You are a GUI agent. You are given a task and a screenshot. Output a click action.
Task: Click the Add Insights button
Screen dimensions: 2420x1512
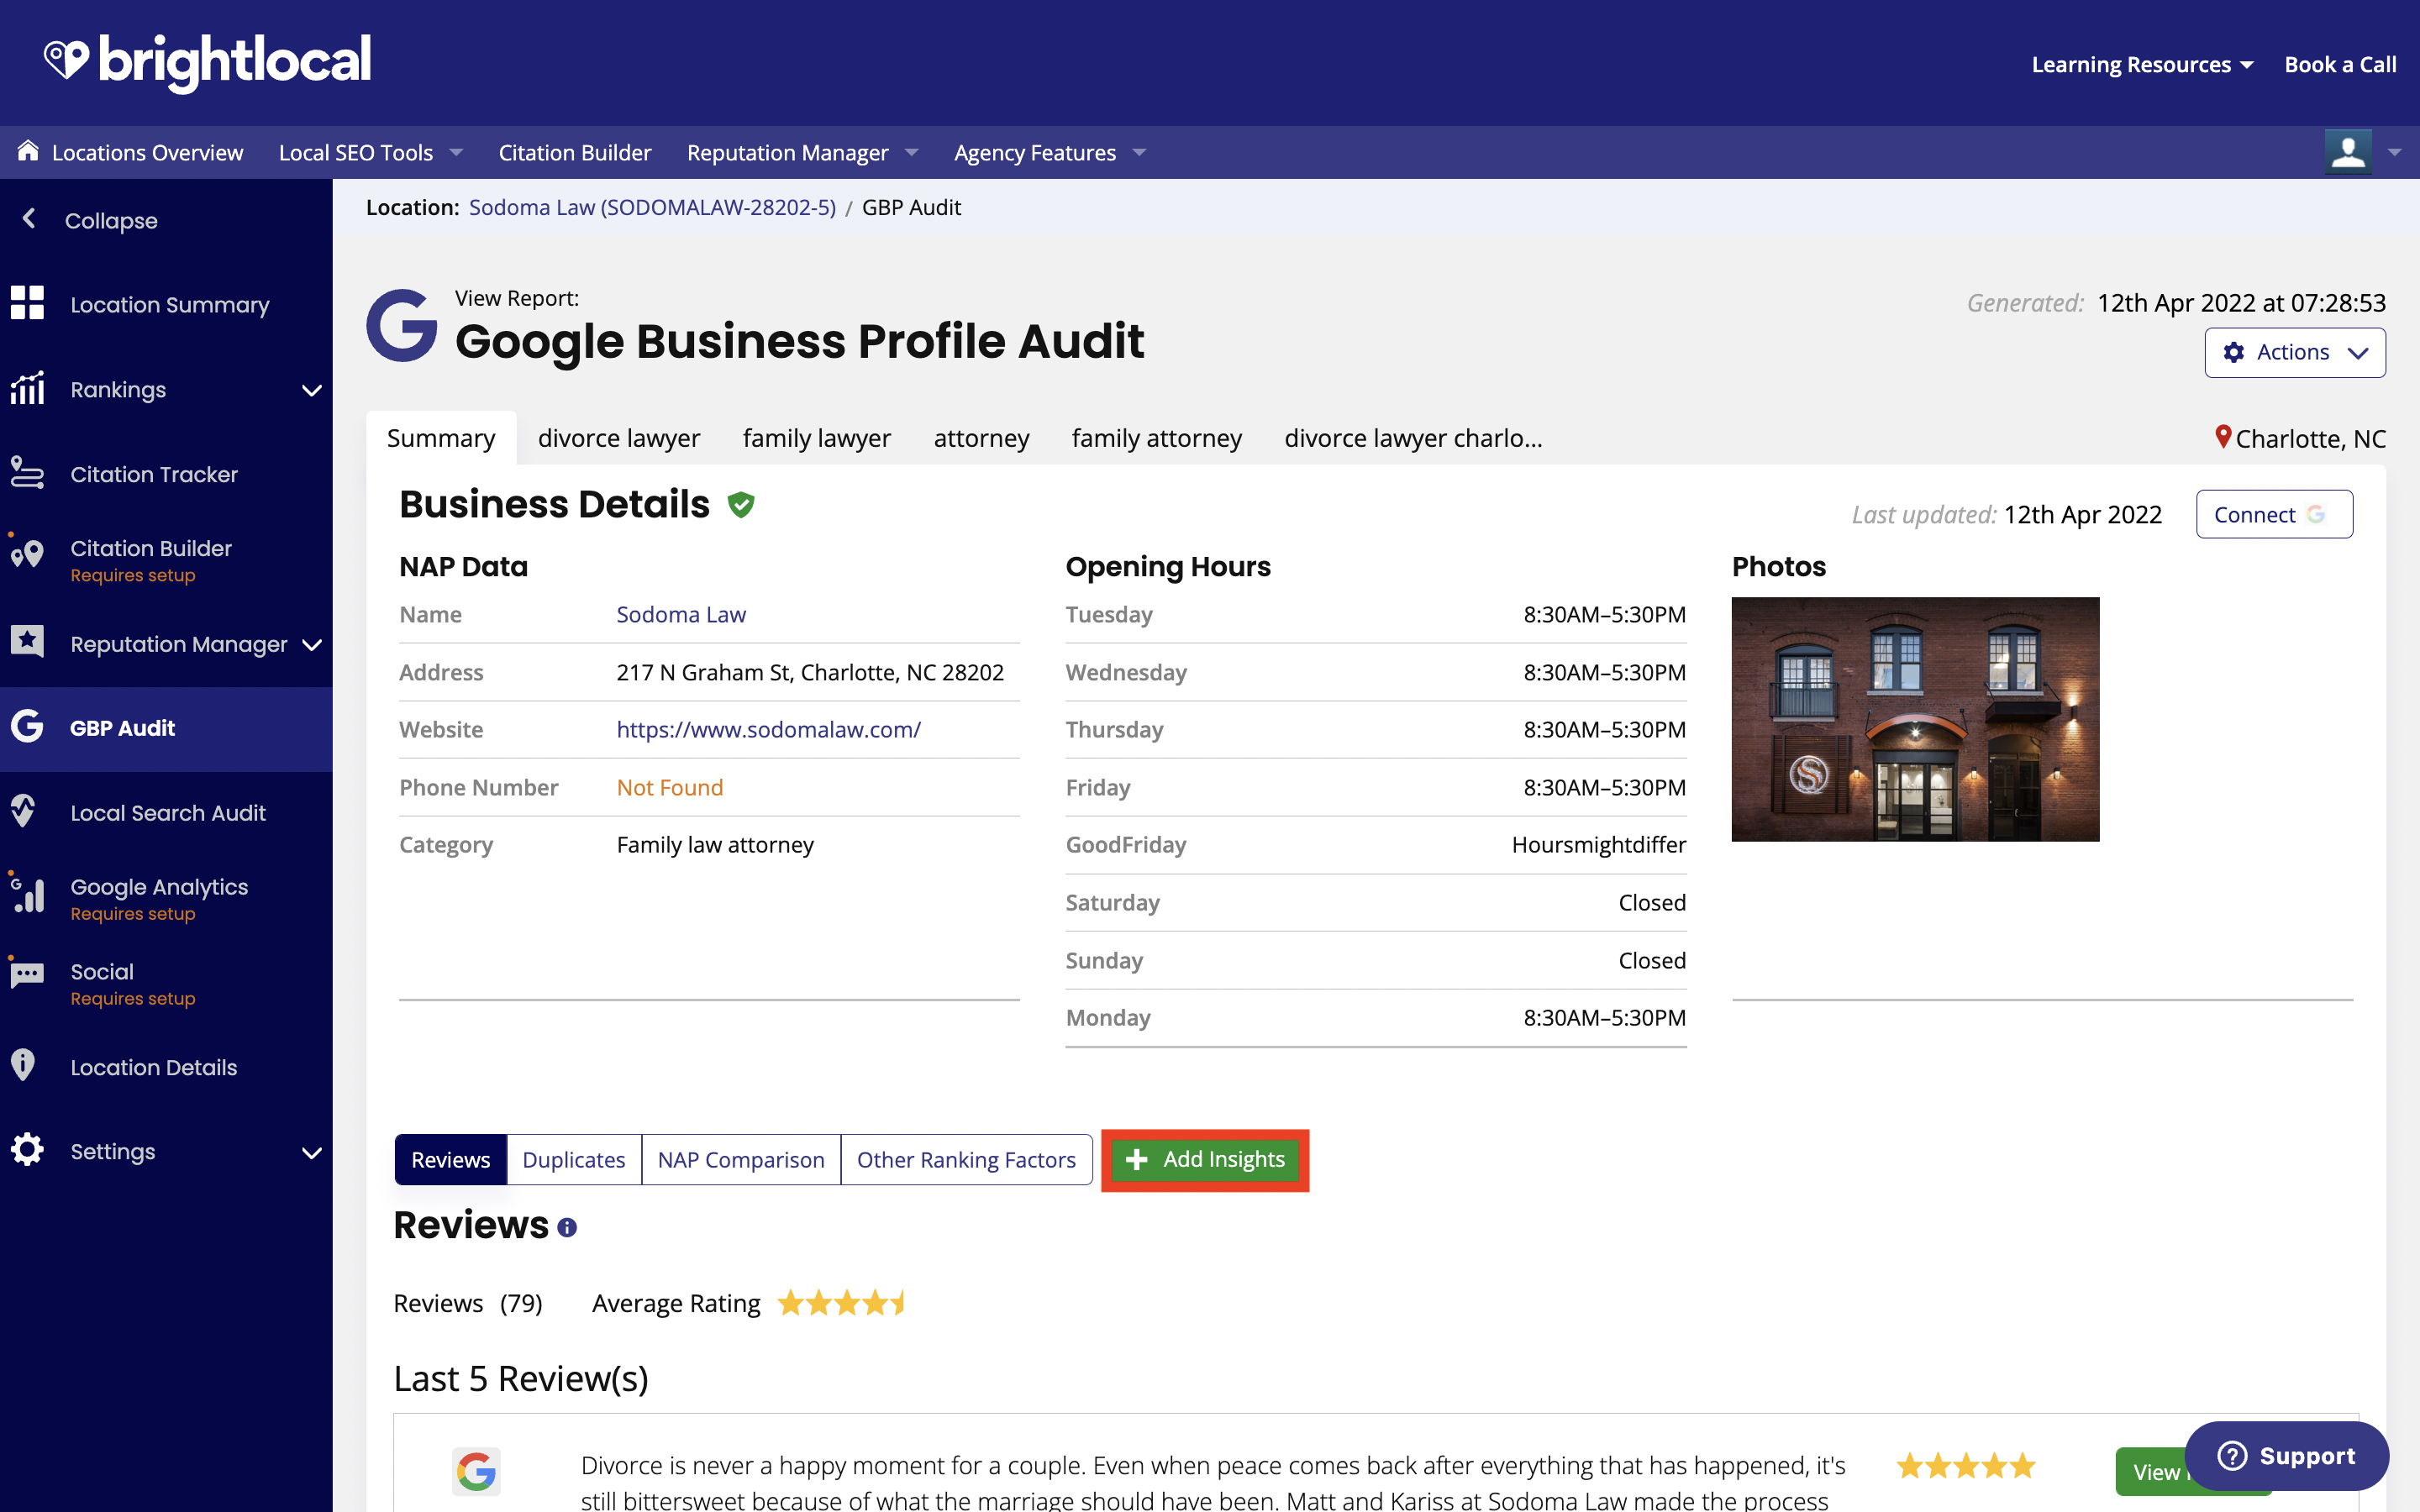coord(1205,1159)
